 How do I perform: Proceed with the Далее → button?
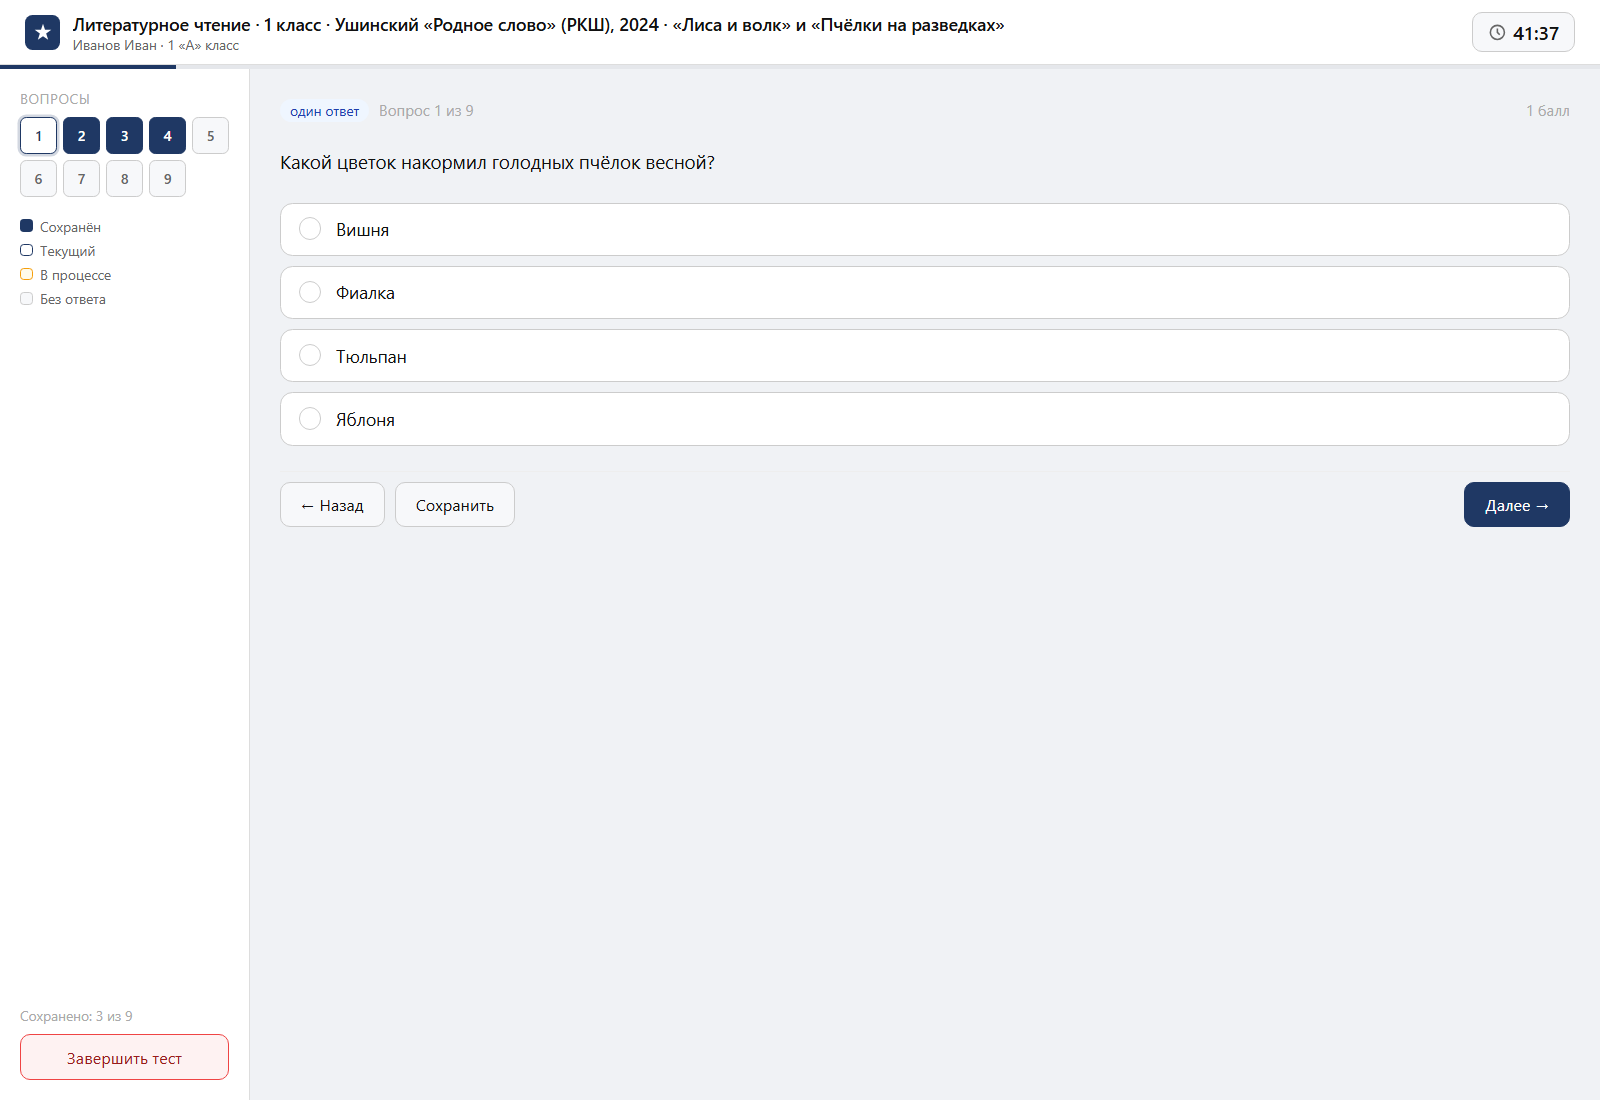(1516, 505)
